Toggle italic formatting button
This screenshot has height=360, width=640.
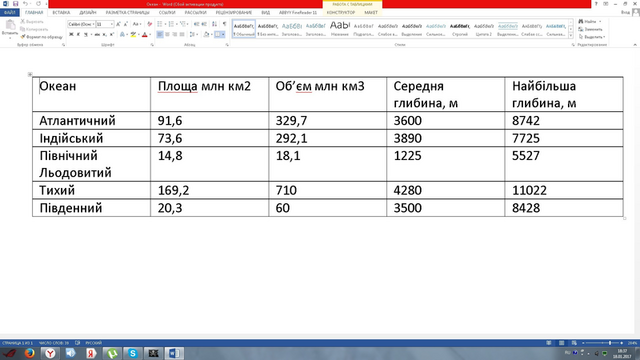click(78, 35)
